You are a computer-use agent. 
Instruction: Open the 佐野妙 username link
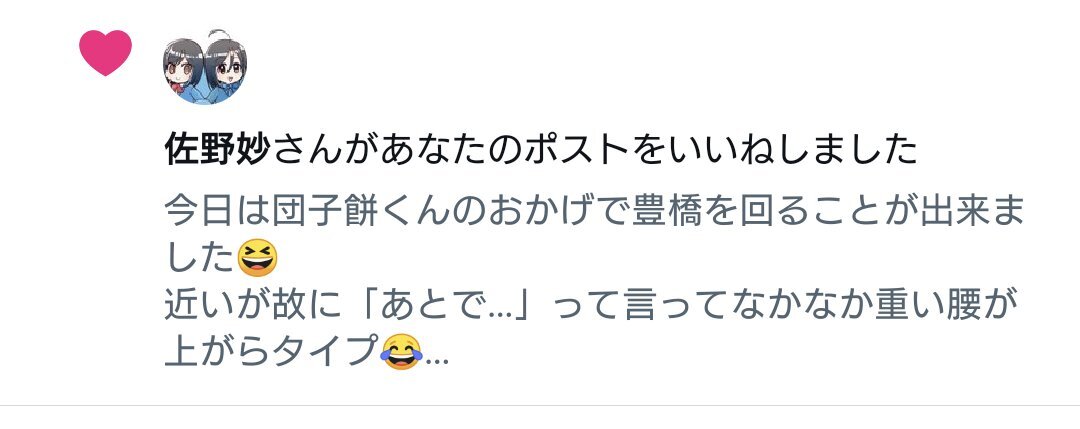coord(219,149)
